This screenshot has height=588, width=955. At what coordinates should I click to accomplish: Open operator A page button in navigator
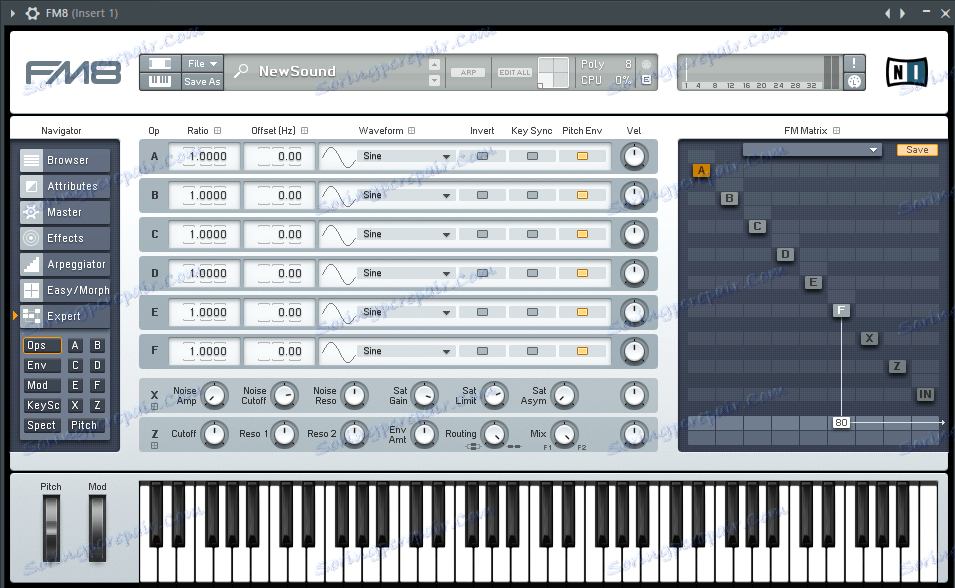75,345
